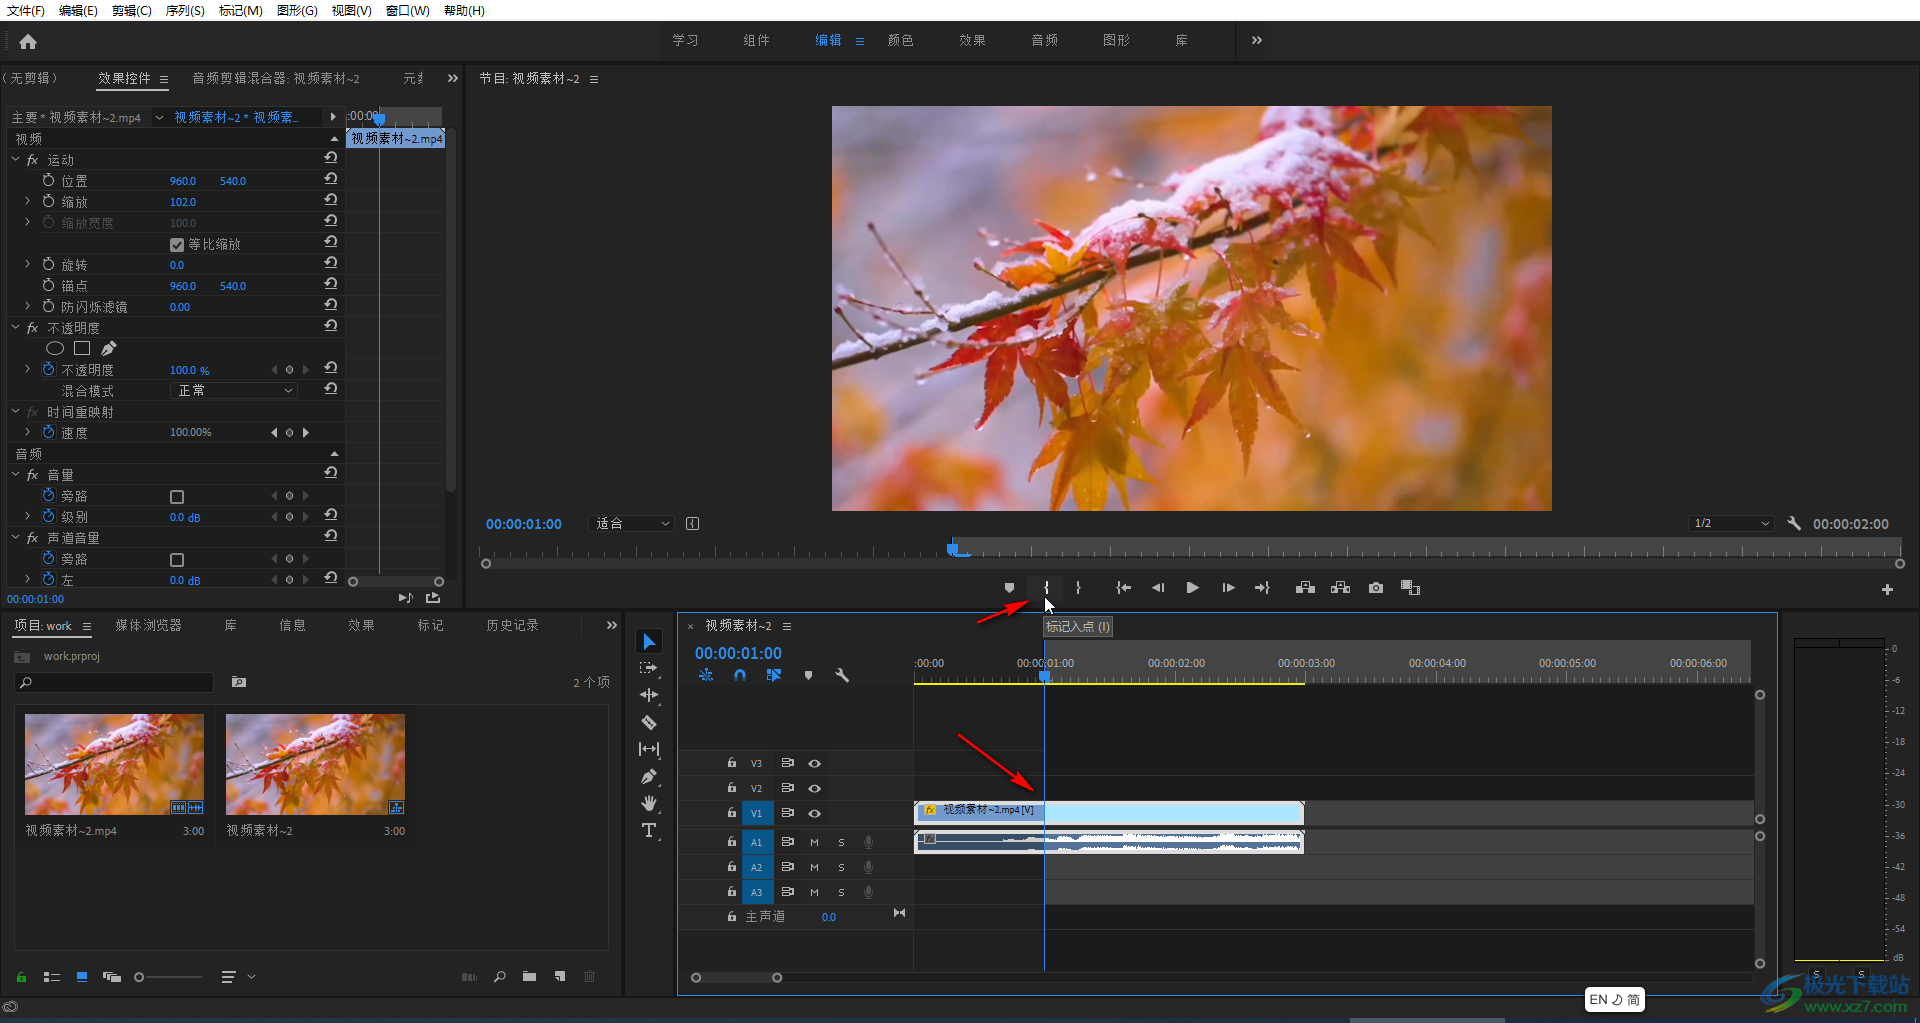This screenshot has height=1023, width=1920.
Task: Toggle V1 track visibility eye
Action: [x=815, y=813]
